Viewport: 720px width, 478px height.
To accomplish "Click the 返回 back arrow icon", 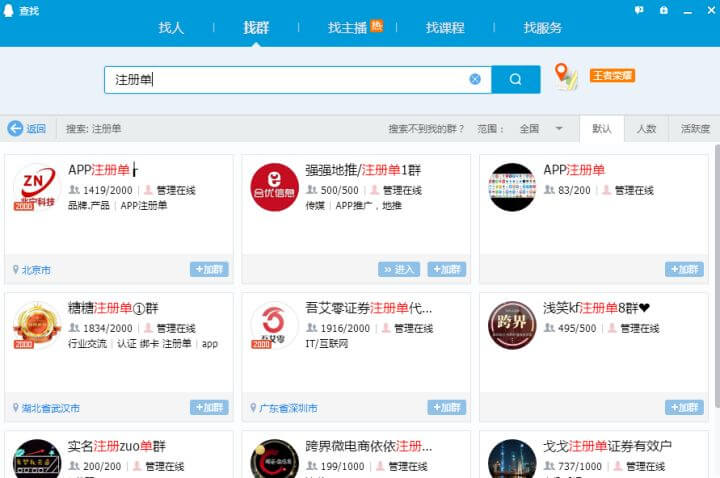I will pos(15,129).
